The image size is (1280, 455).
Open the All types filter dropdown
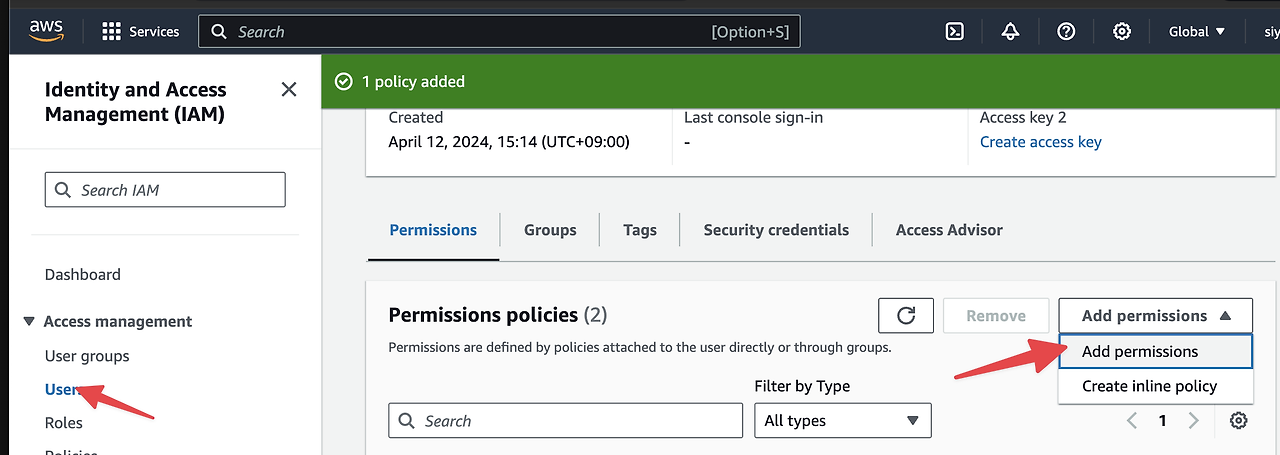pyautogui.click(x=842, y=421)
